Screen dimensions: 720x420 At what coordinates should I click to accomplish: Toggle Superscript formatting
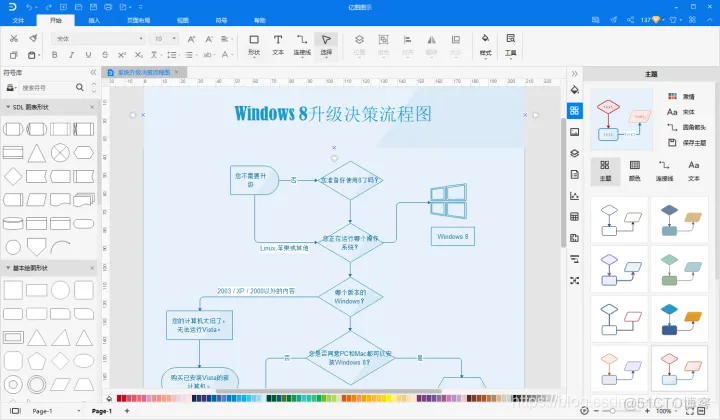122,55
